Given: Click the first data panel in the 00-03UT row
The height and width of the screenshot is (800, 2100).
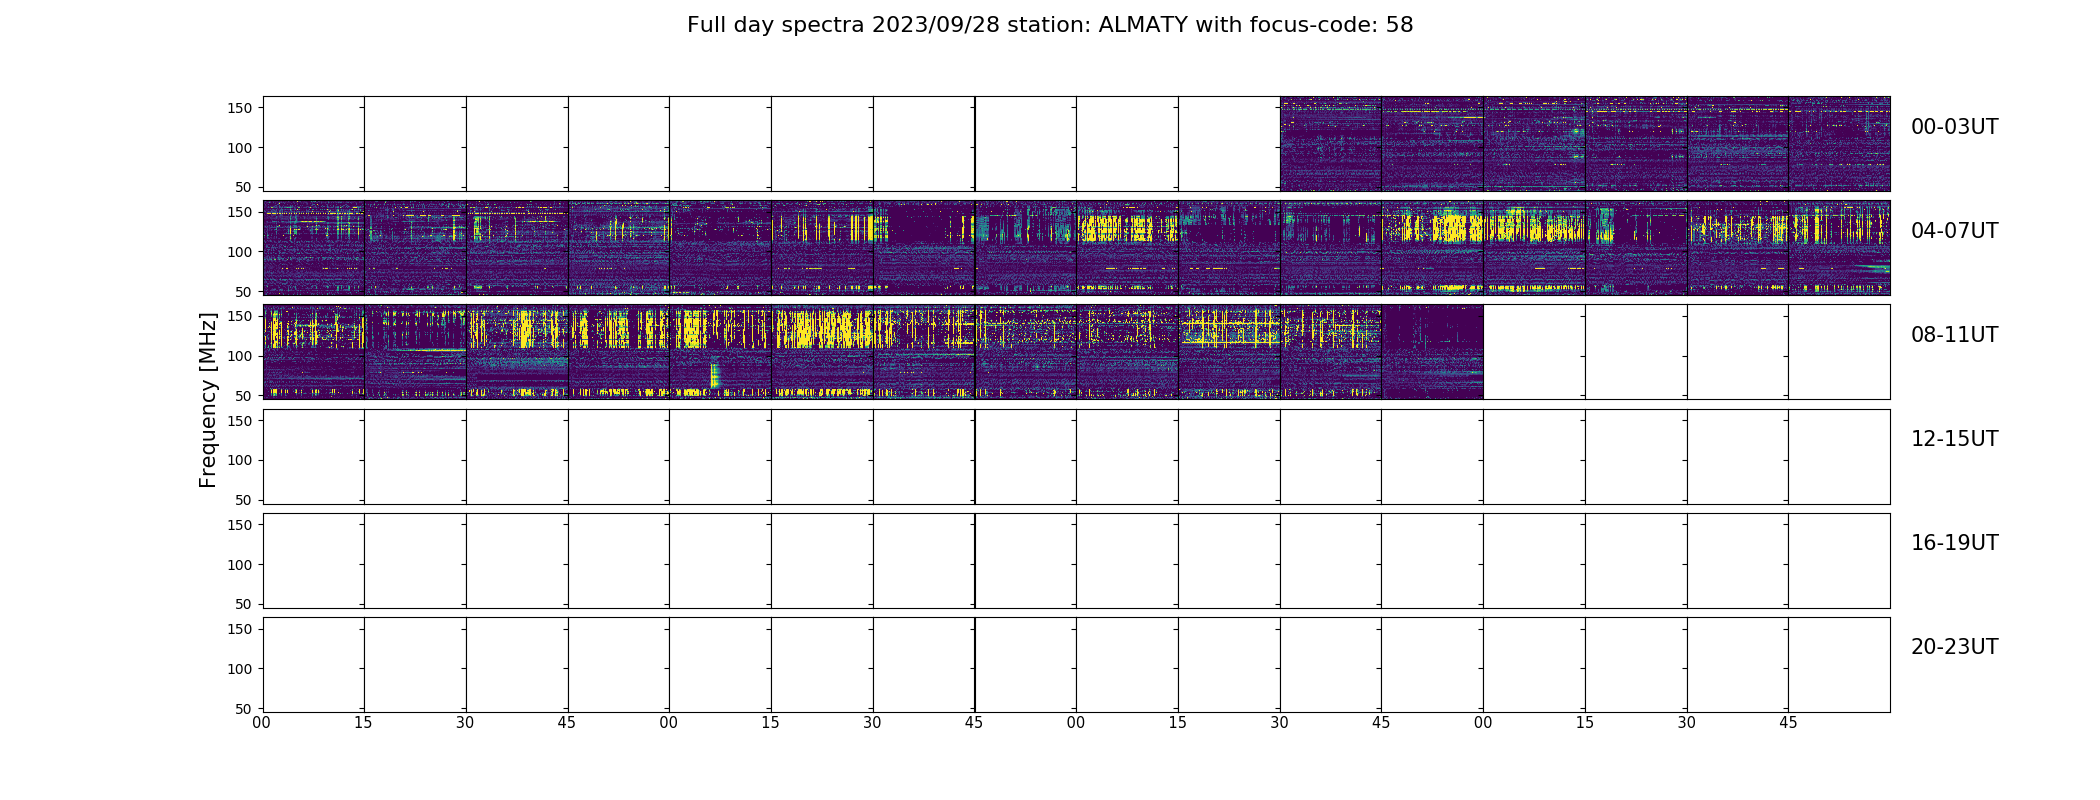Looking at the screenshot, I should pos(1331,144).
